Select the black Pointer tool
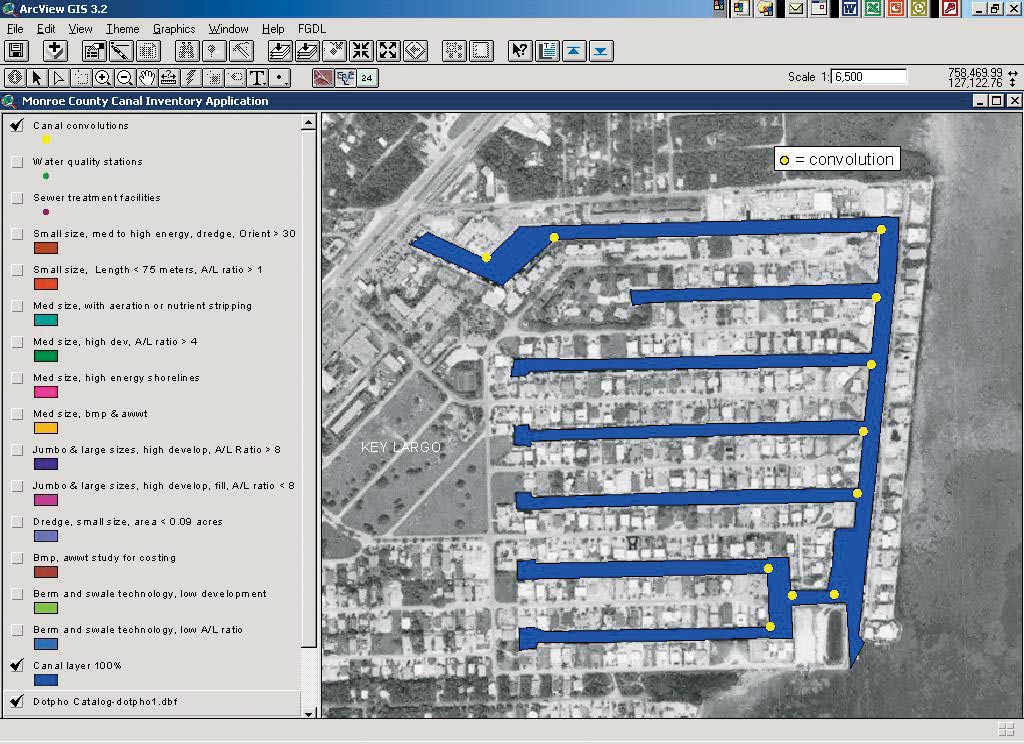Screen dimensions: 1024x744 (x=37, y=78)
